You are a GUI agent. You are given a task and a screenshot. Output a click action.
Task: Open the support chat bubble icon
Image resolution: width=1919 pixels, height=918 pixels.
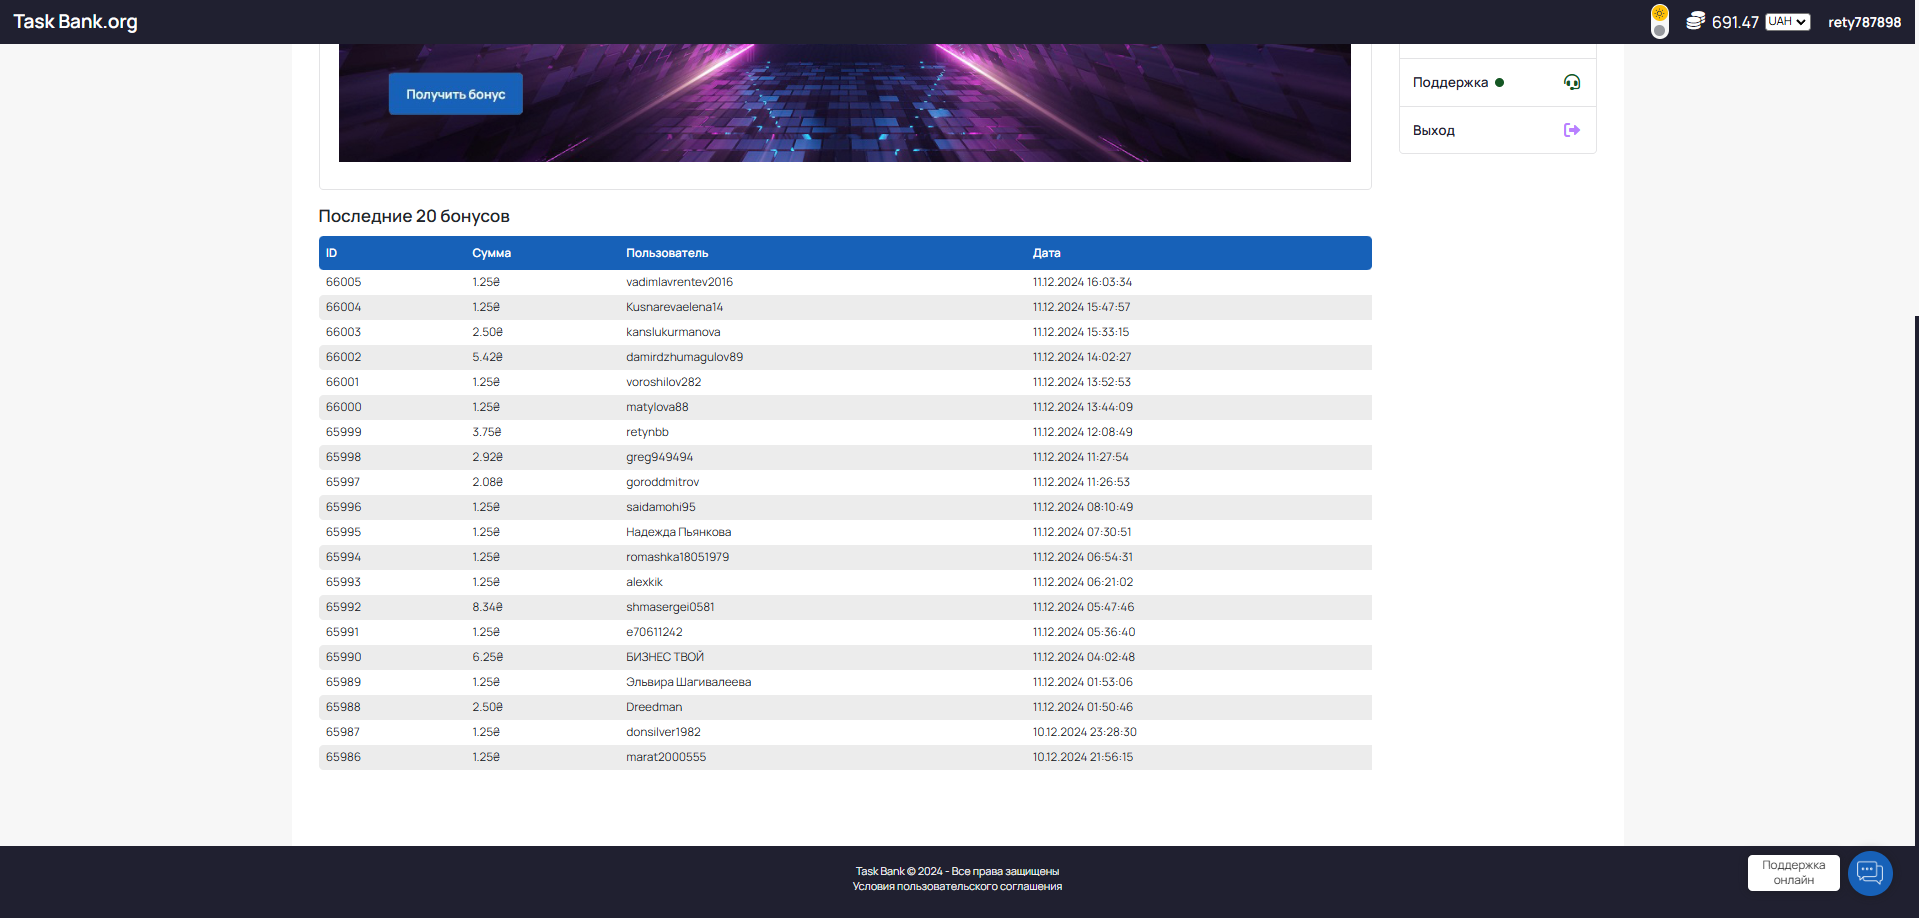(x=1870, y=873)
